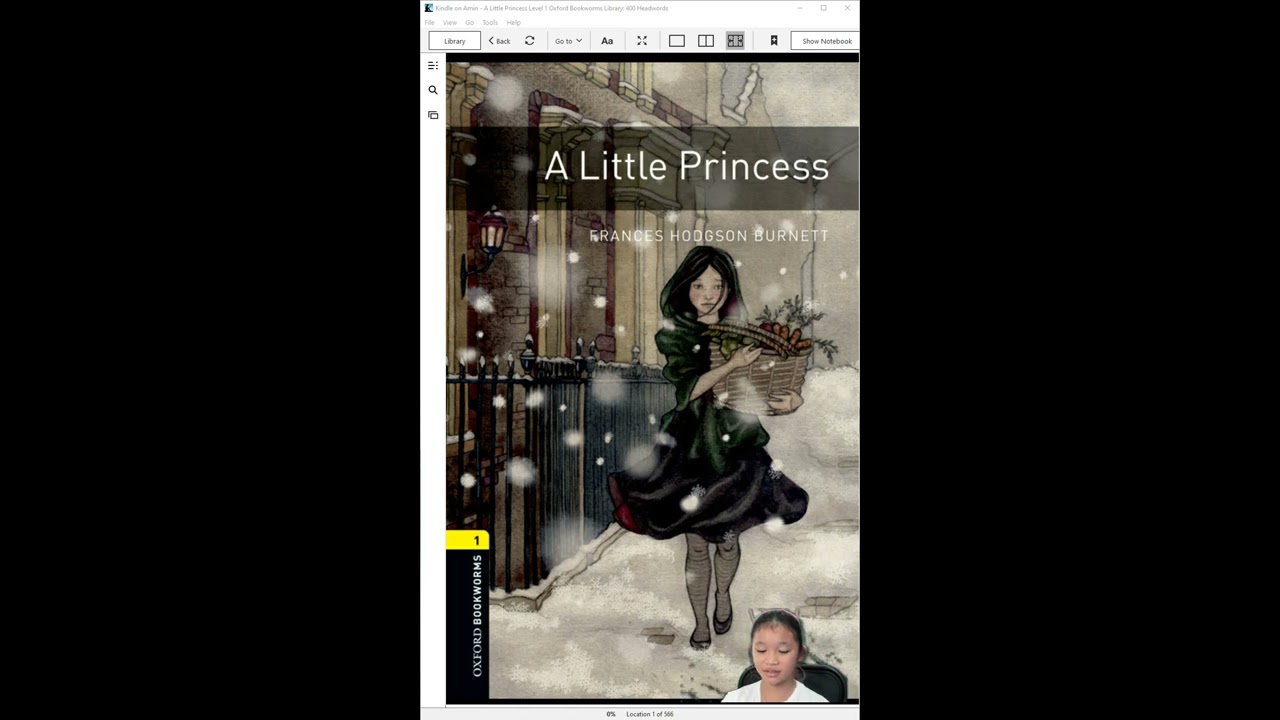Viewport: 1280px width, 720px height.
Task: Click 'Location 1 of 566' status text
Action: [x=650, y=714]
